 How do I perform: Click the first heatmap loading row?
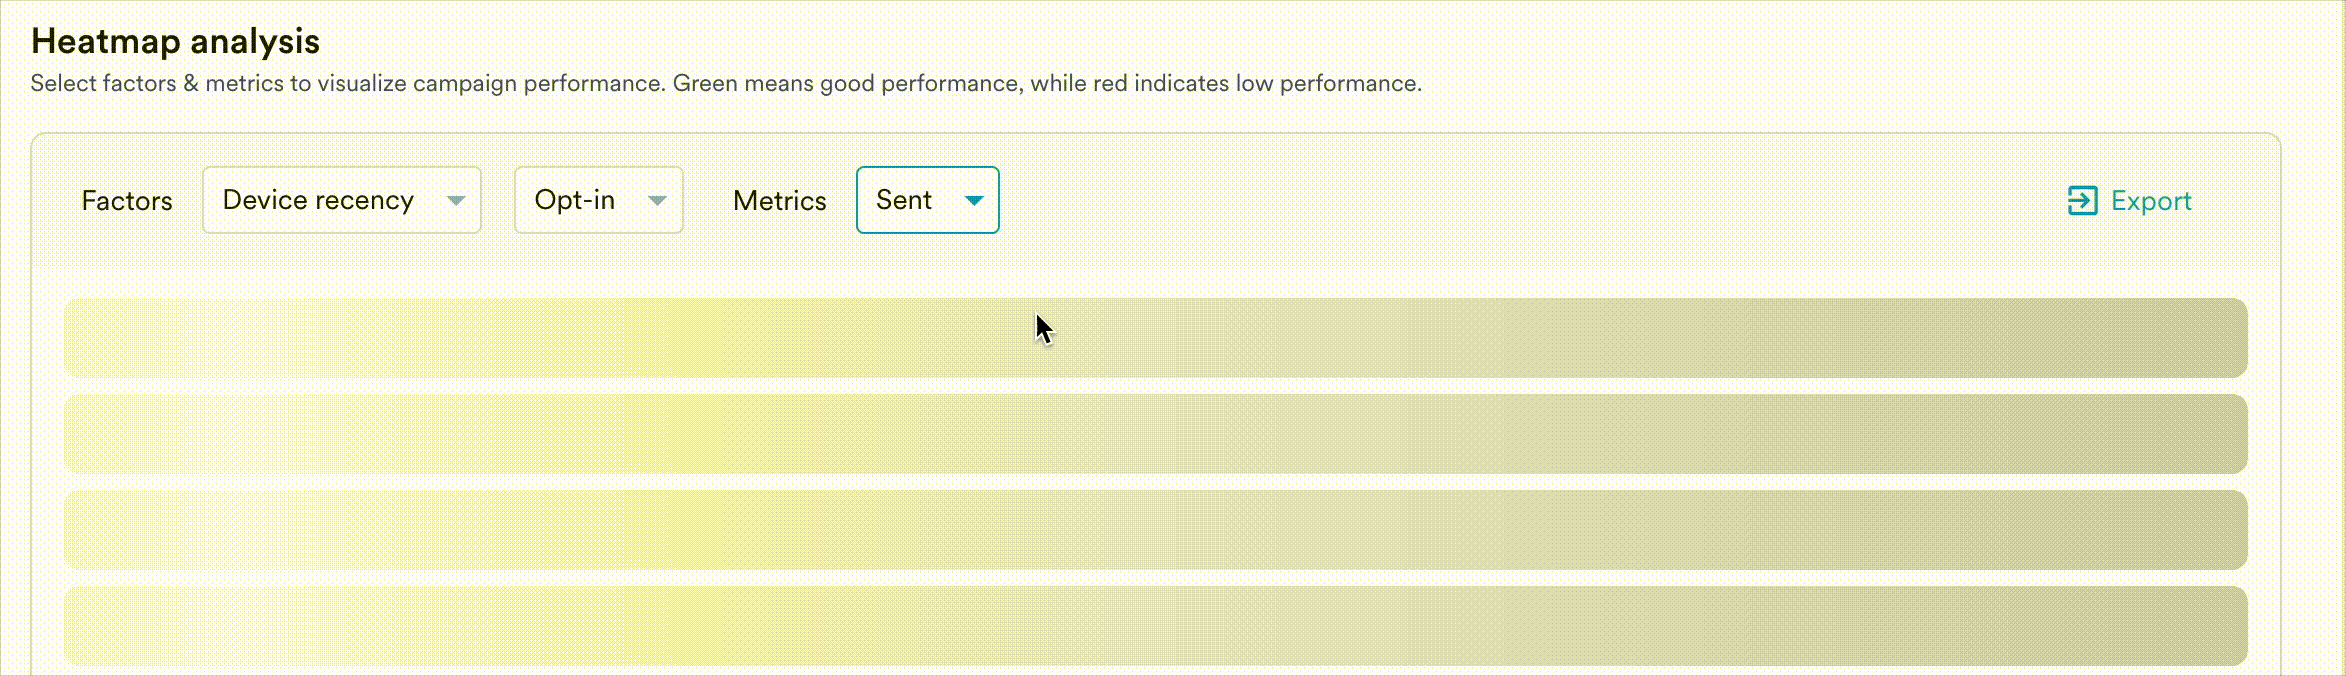coord(1155,338)
